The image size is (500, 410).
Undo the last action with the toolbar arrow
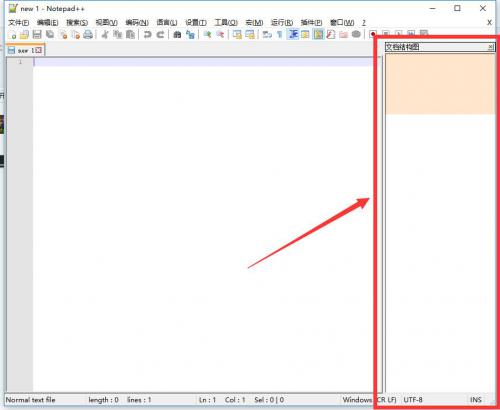click(x=147, y=34)
